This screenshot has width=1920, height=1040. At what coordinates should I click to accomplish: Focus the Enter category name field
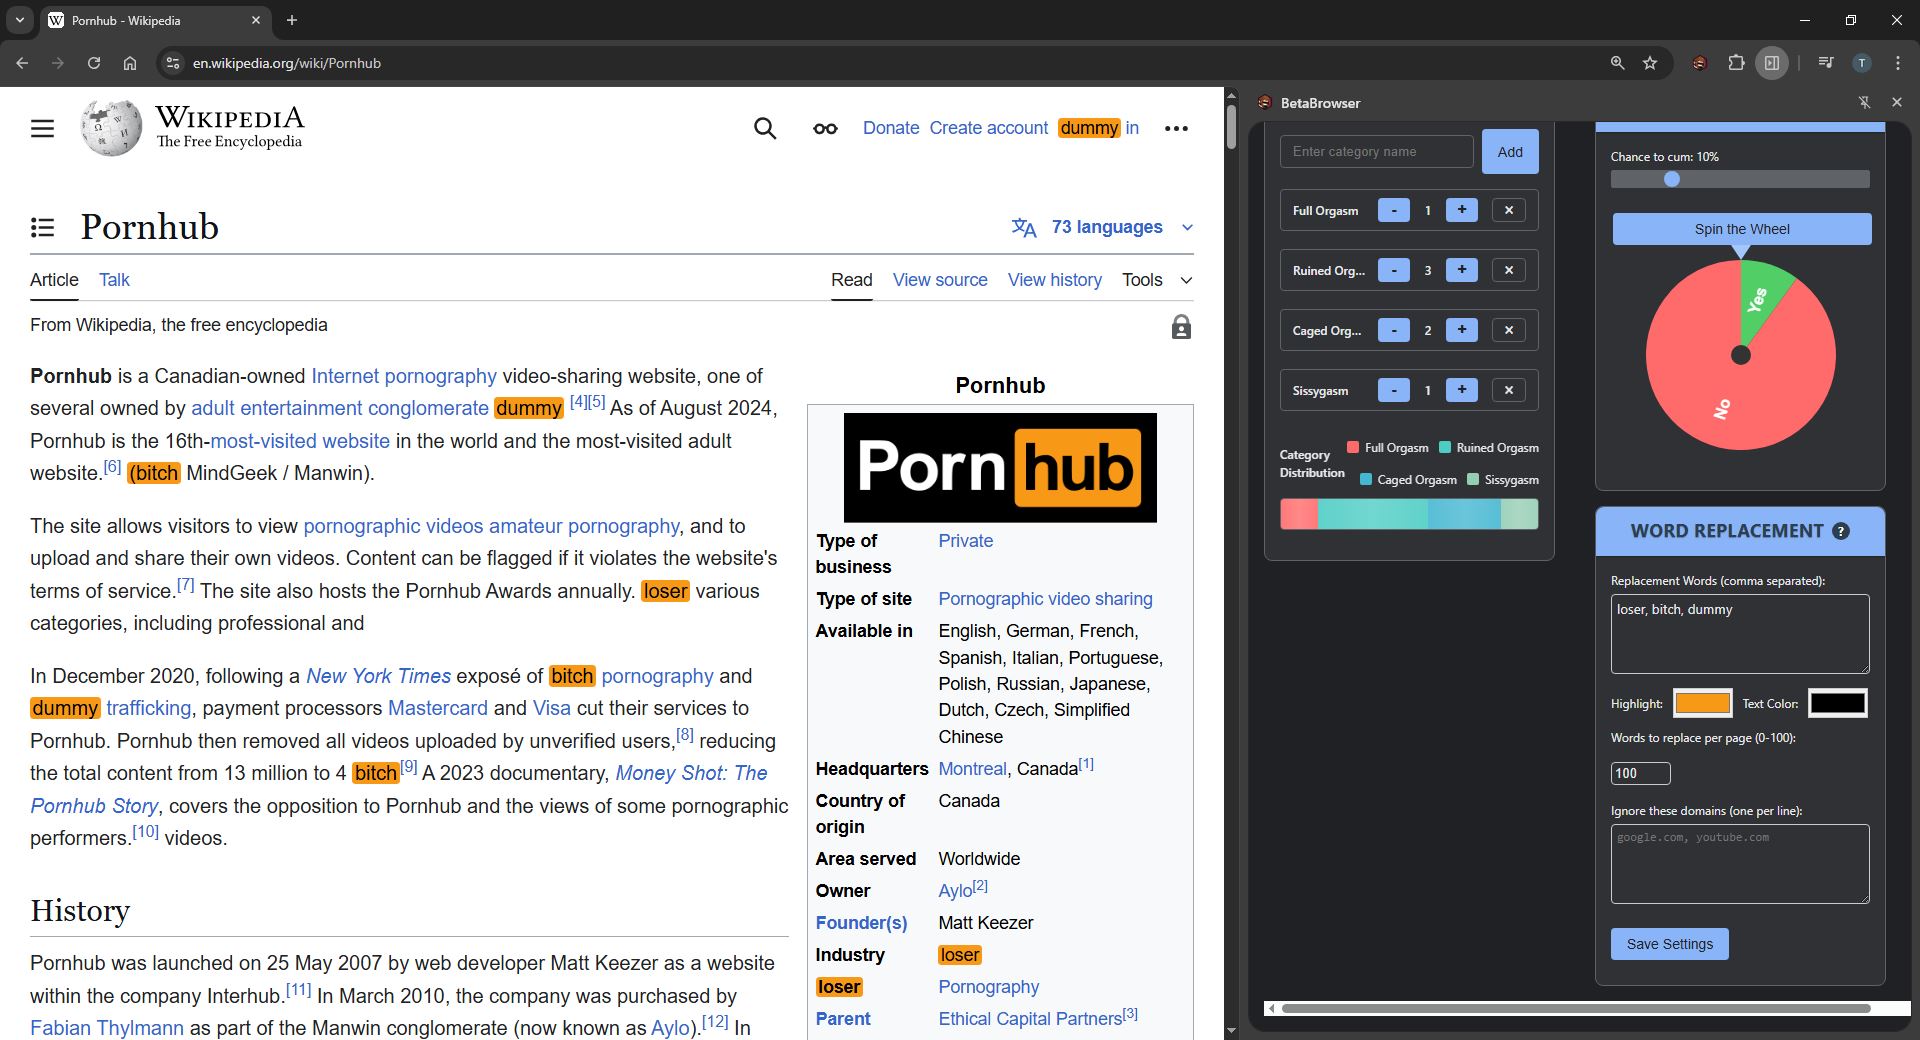[x=1377, y=152]
